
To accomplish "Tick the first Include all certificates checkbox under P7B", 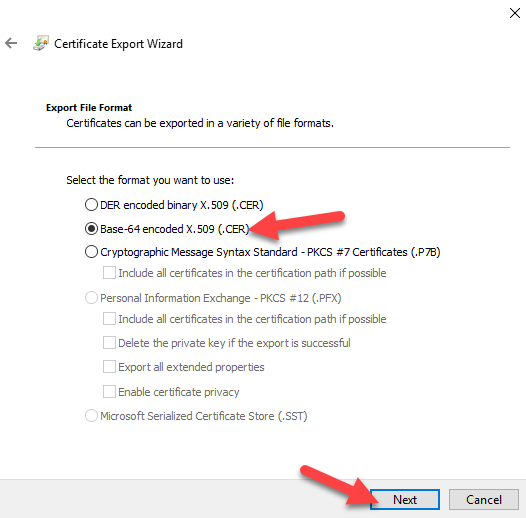I will coord(109,273).
